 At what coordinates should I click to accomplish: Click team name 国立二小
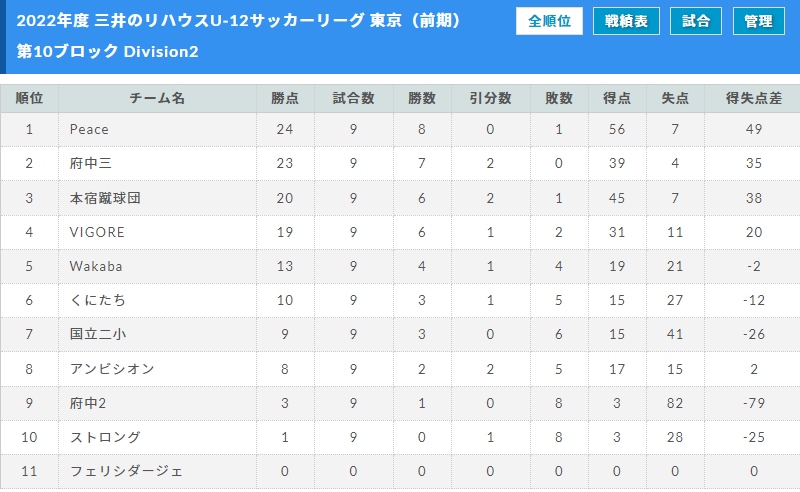coord(97,334)
